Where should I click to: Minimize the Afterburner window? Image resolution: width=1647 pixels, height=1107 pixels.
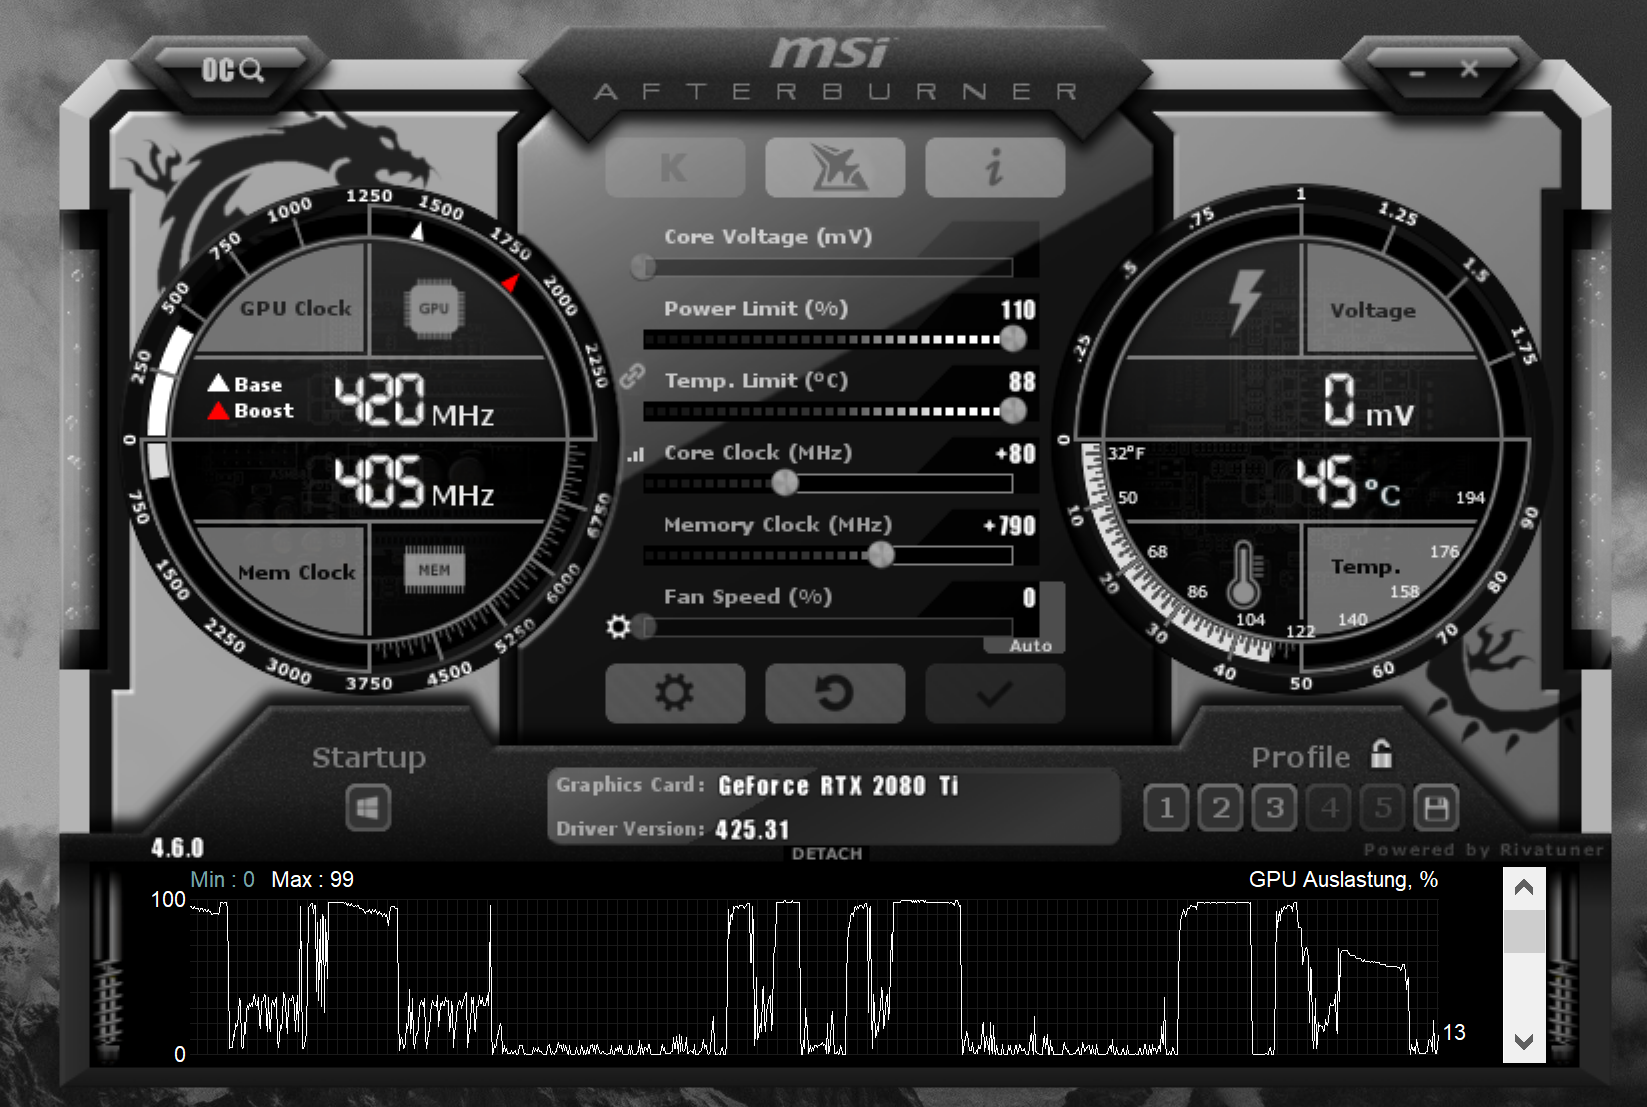[1417, 72]
